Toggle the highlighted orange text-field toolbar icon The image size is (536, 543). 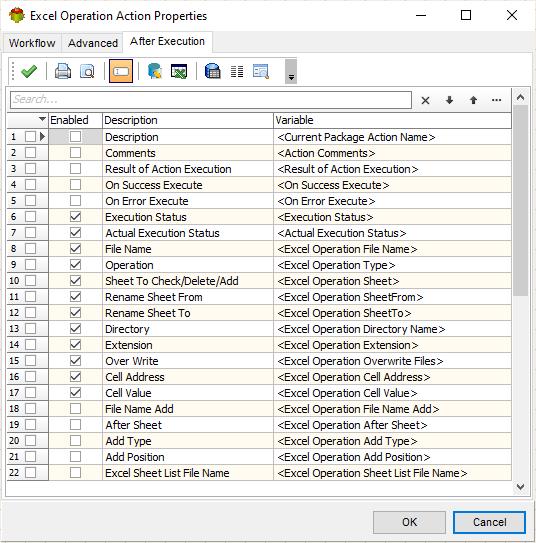point(121,72)
